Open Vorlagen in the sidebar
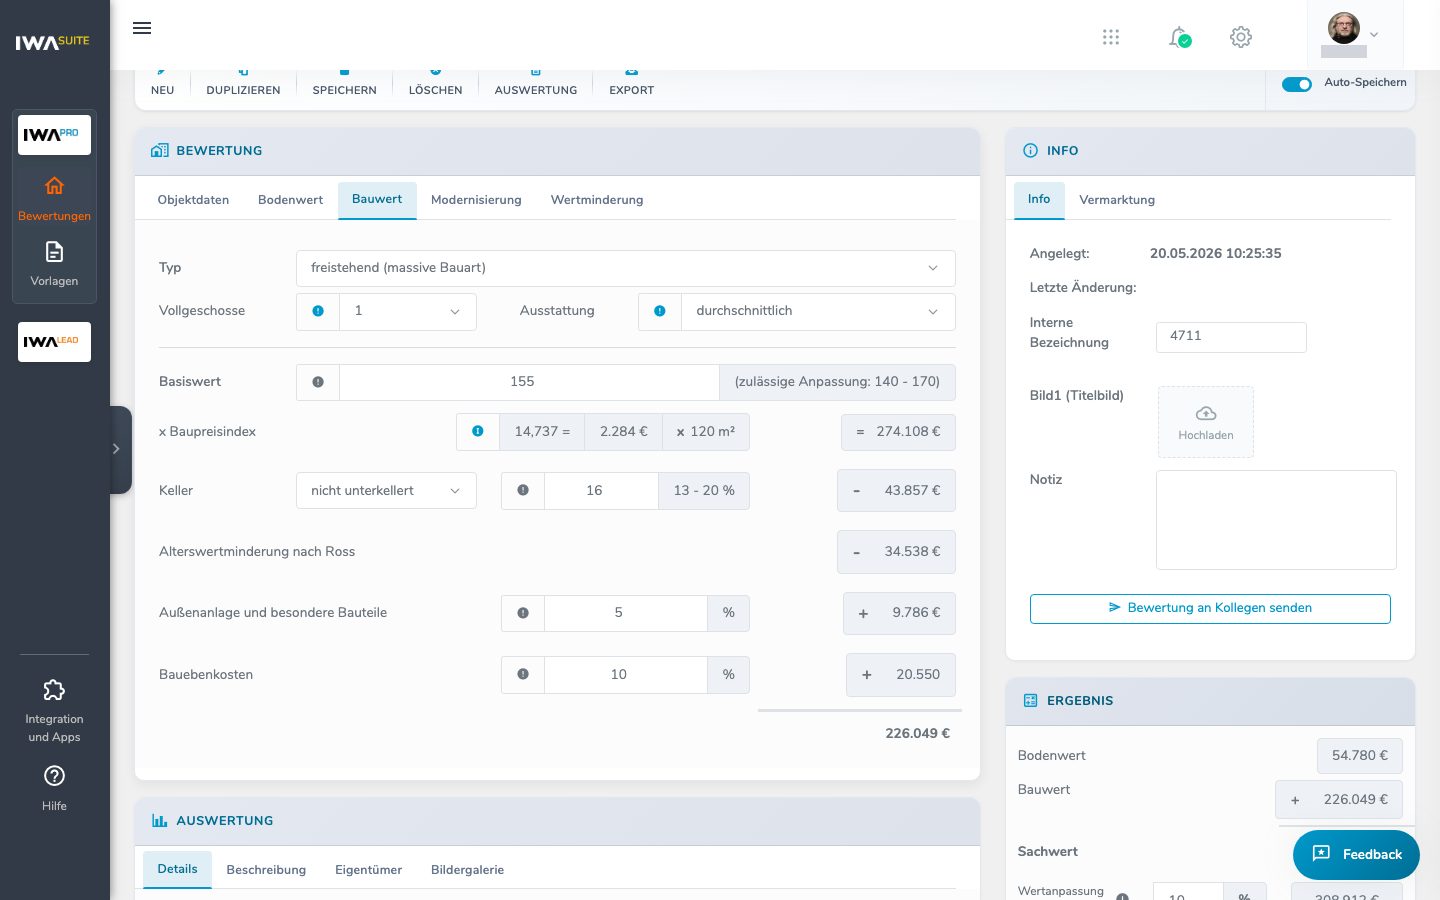1440x900 pixels. click(x=54, y=264)
